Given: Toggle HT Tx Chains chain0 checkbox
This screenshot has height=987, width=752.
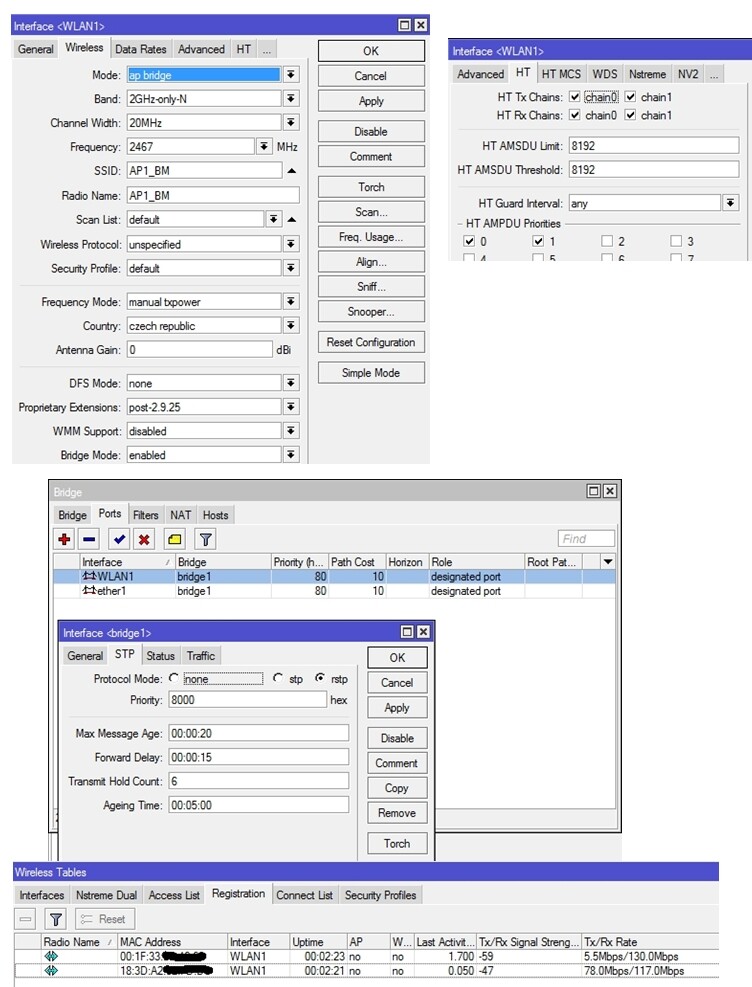Looking at the screenshot, I should pyautogui.click(x=575, y=97).
